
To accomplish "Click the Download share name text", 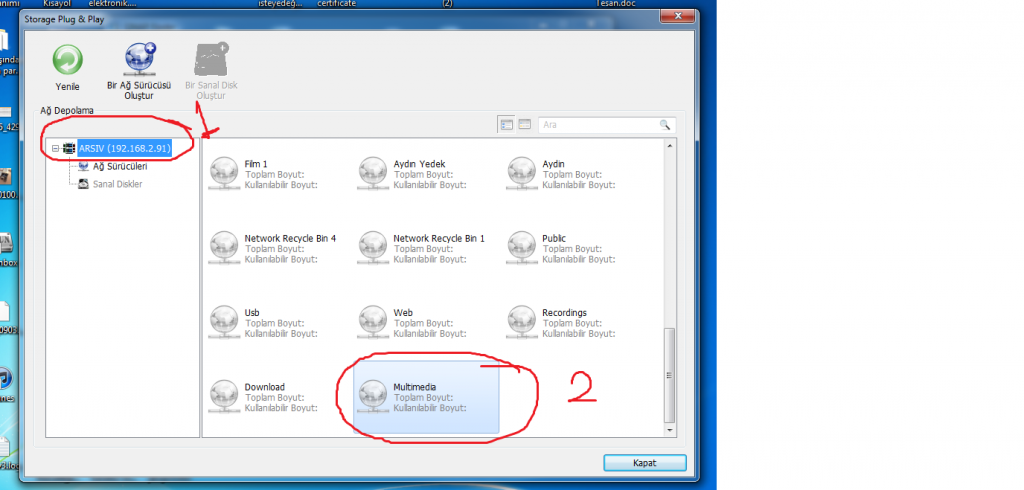I will pos(264,387).
